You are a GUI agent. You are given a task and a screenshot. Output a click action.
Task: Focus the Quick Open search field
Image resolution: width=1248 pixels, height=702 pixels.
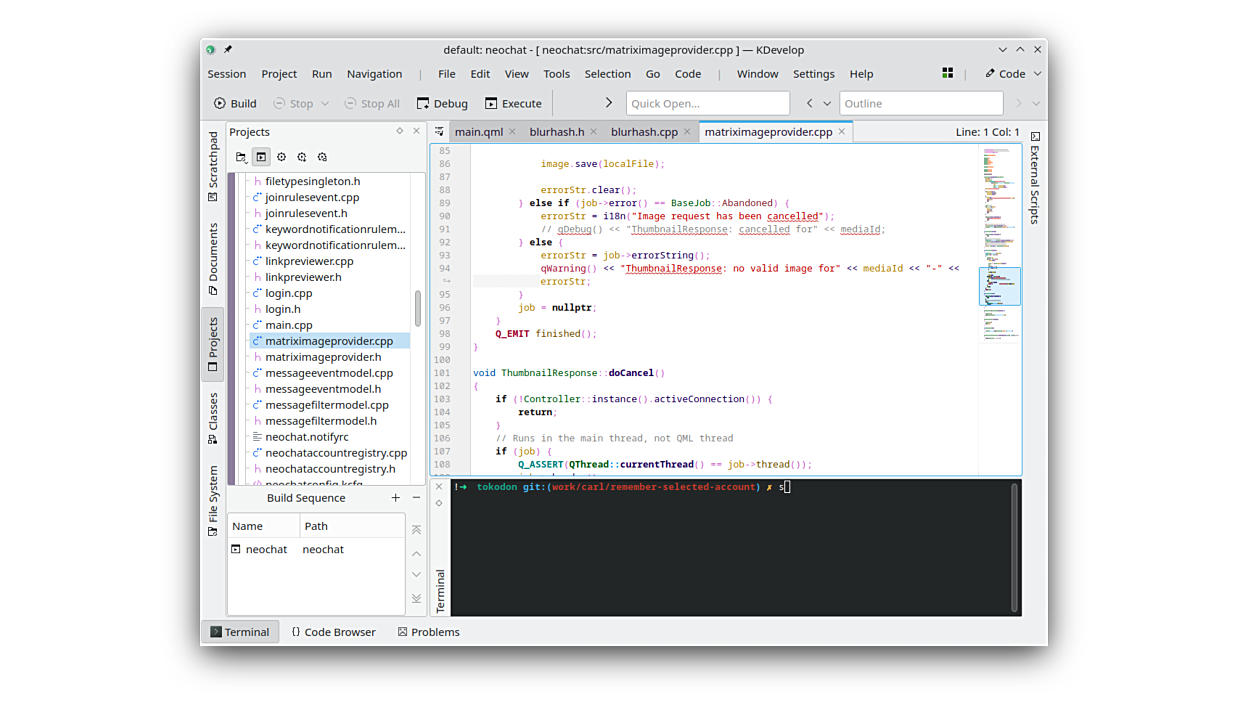707,103
